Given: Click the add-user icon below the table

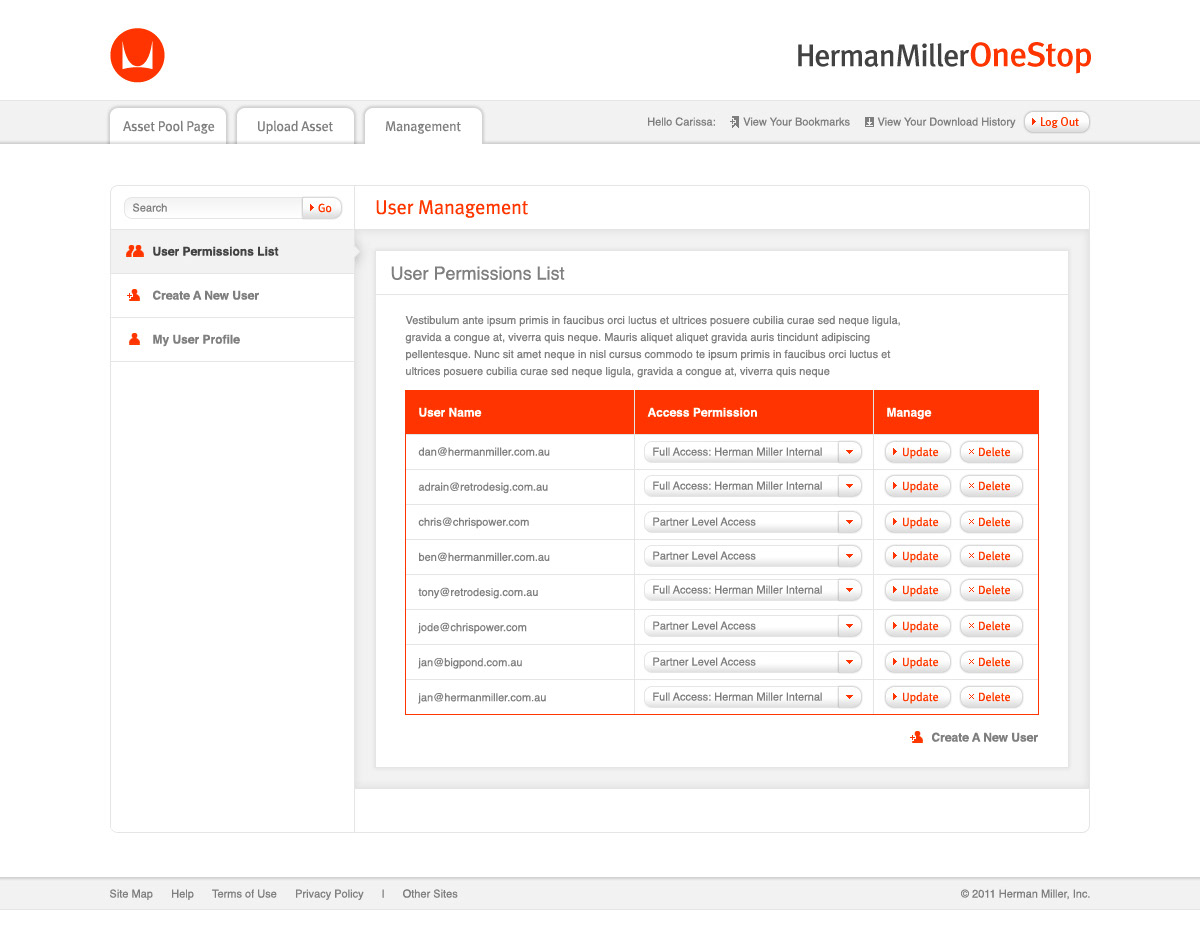Looking at the screenshot, I should 916,737.
